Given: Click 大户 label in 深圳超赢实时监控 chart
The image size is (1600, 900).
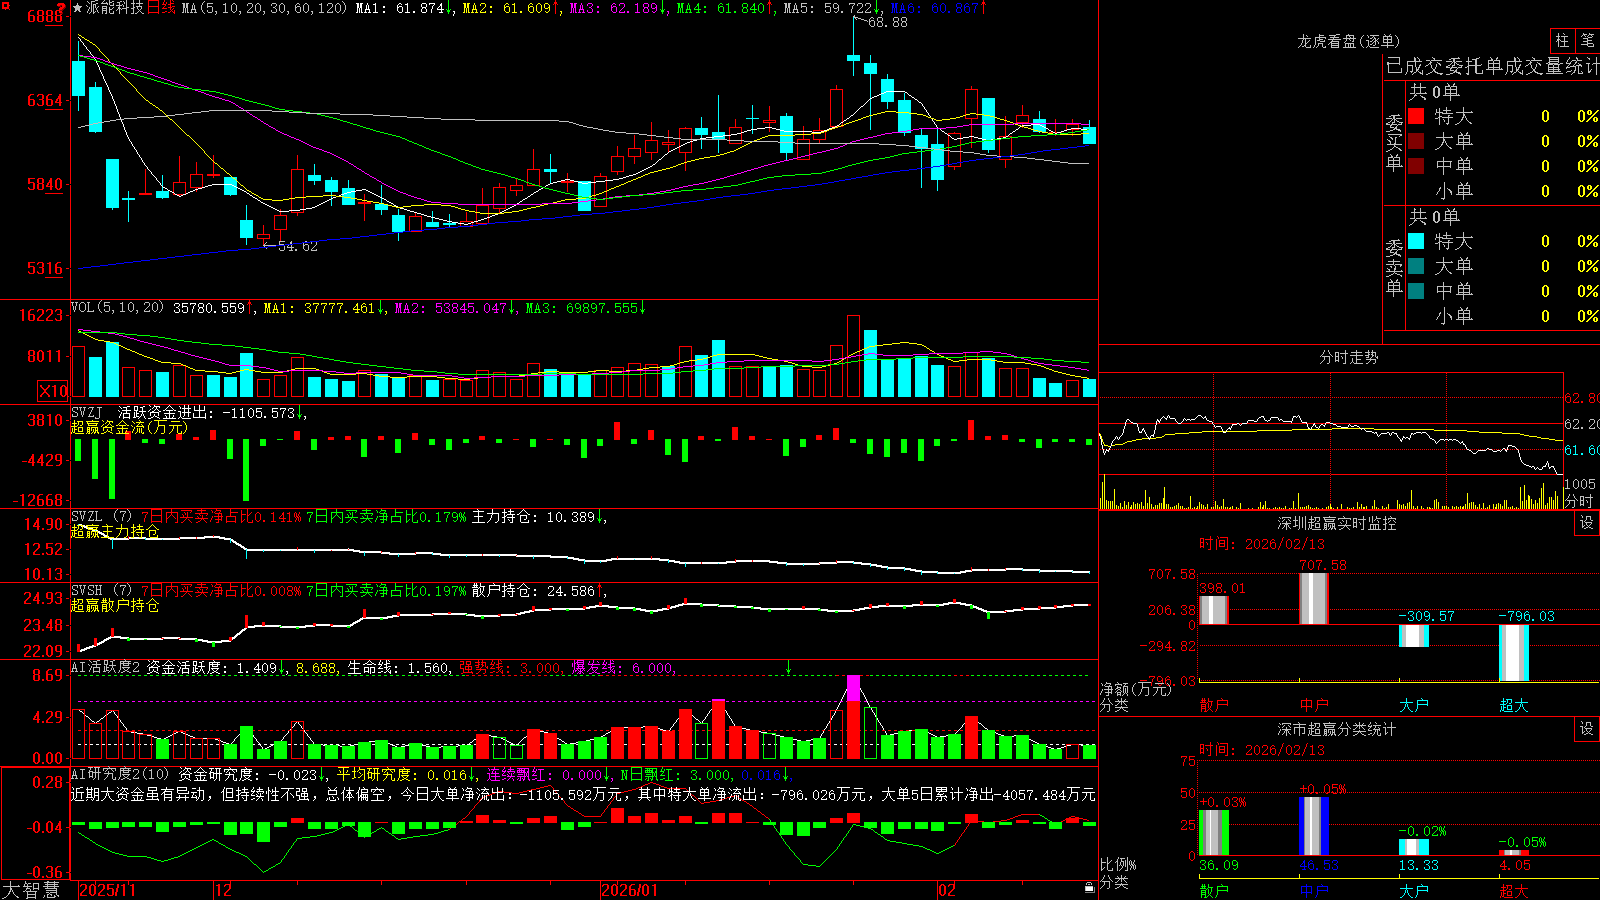Looking at the screenshot, I should 1413,705.
